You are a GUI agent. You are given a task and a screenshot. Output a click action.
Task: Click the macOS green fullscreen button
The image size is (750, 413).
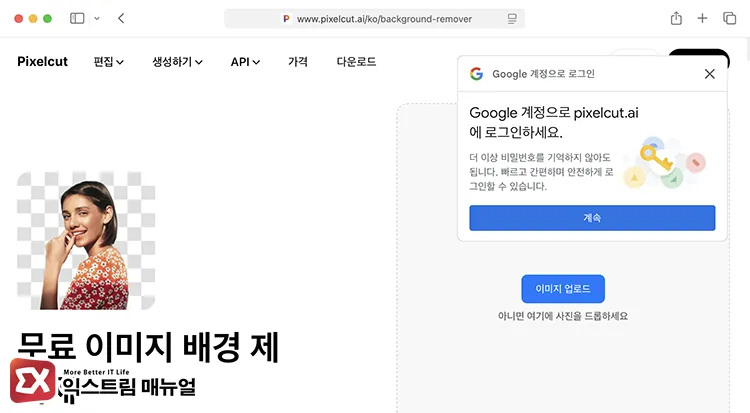[47, 19]
